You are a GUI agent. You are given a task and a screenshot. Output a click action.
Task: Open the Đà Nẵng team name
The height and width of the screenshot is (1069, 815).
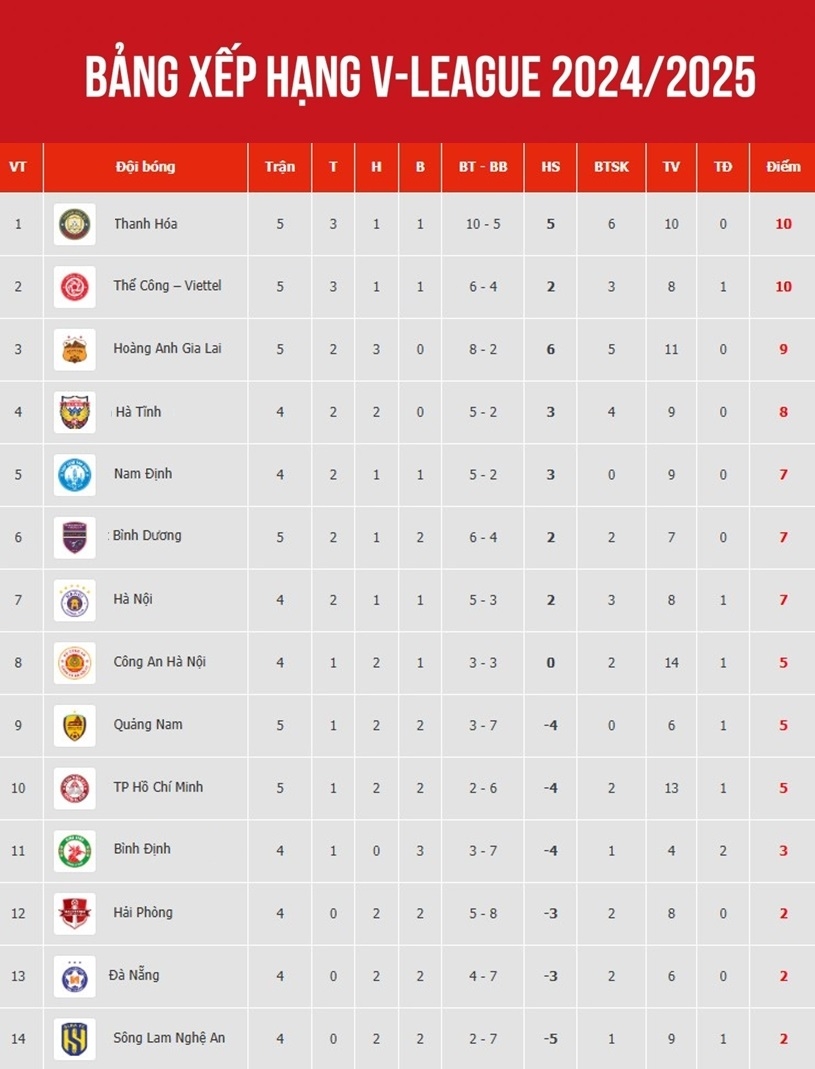[134, 976]
